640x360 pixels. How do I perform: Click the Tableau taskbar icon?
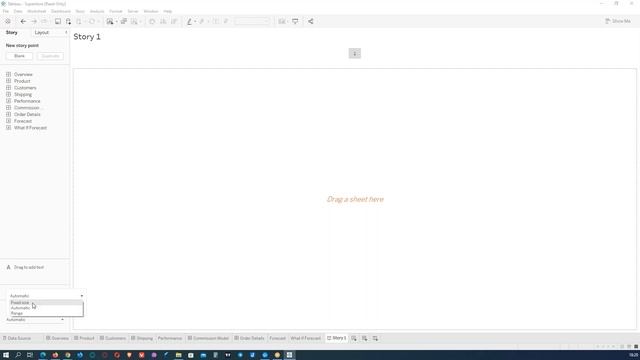pos(289,355)
